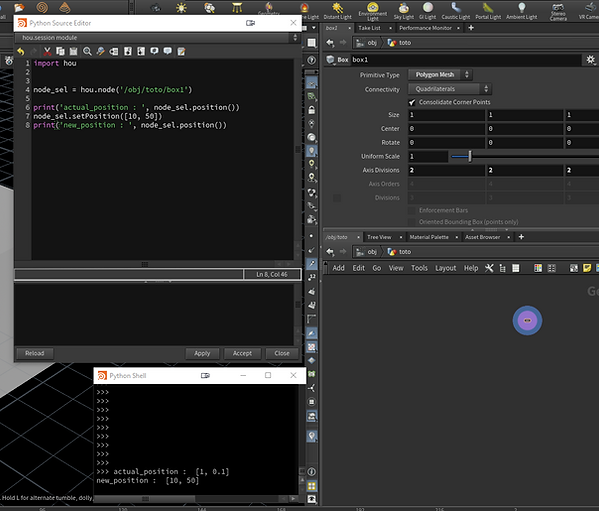This screenshot has width=599, height=511.
Task: Click the first Size value field
Action: click(446, 115)
